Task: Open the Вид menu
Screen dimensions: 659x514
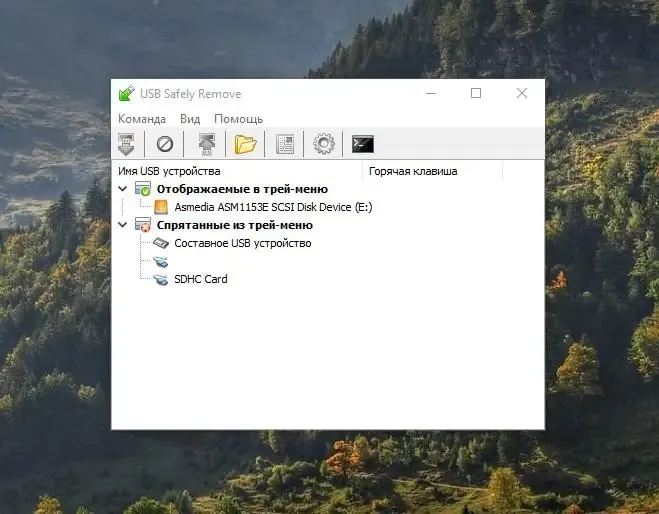Action: 190,119
